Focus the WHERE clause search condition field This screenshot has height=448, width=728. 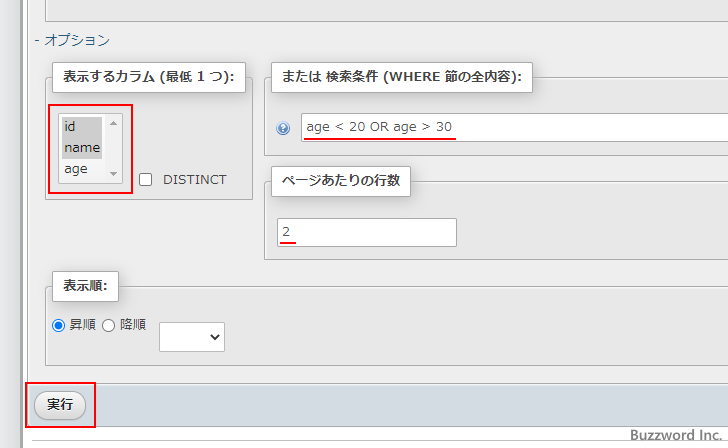tap(514, 127)
